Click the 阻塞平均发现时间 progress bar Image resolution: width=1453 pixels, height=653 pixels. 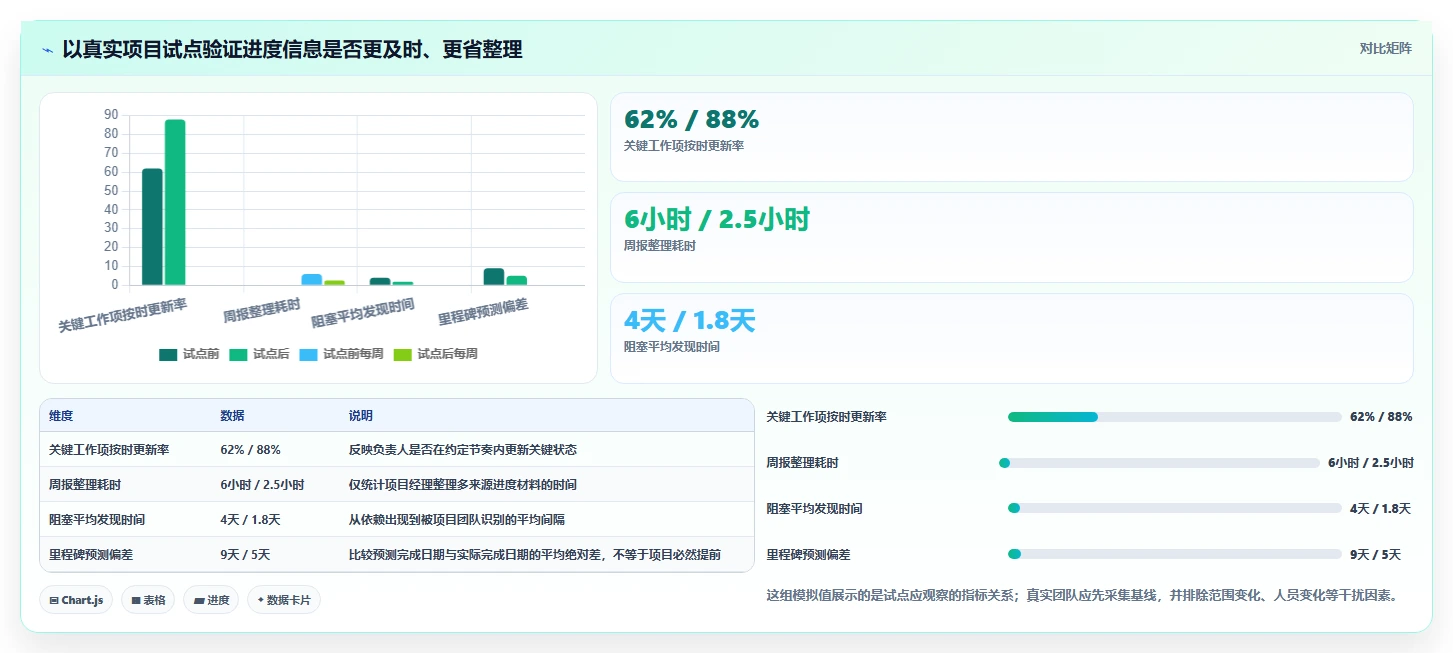[x=1174, y=508]
